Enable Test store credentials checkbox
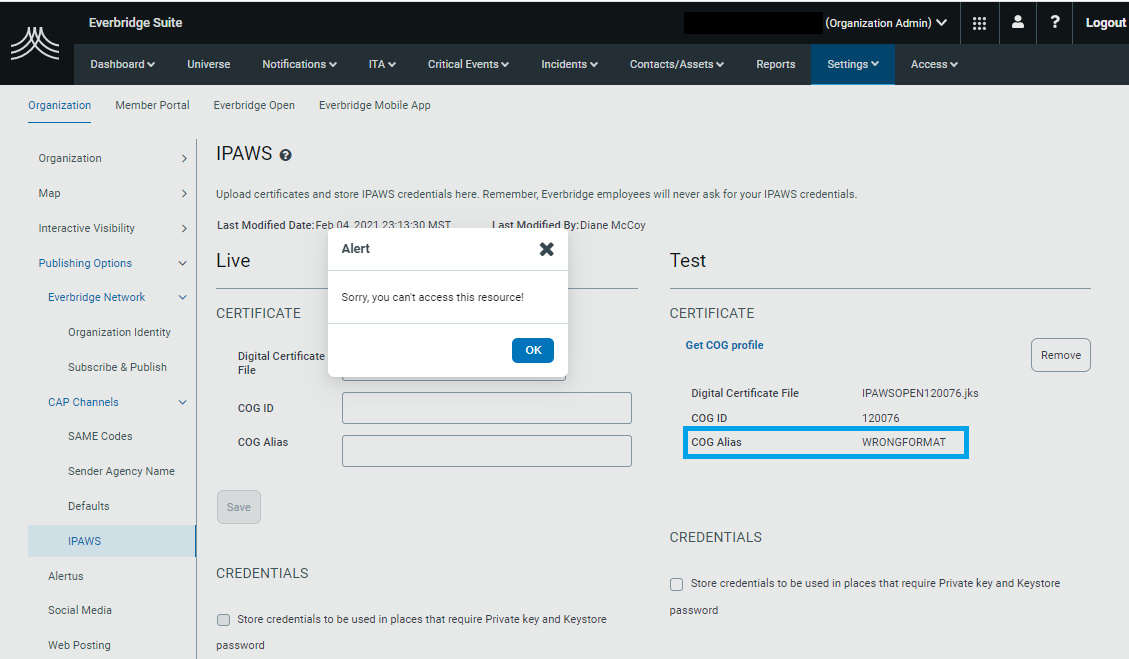Viewport: 1129px width, 659px height. coord(677,584)
